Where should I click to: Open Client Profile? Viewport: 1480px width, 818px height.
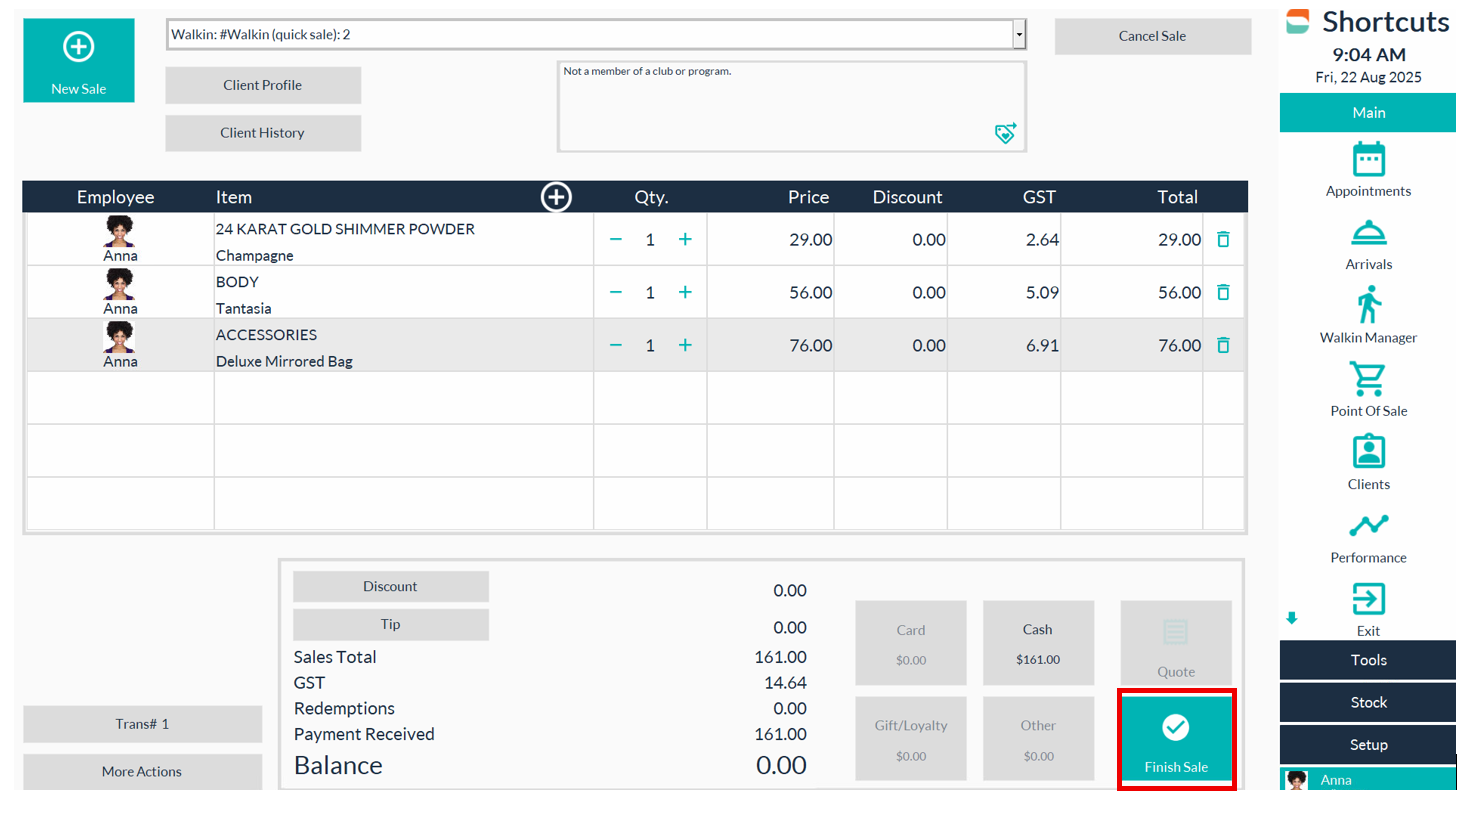point(263,85)
